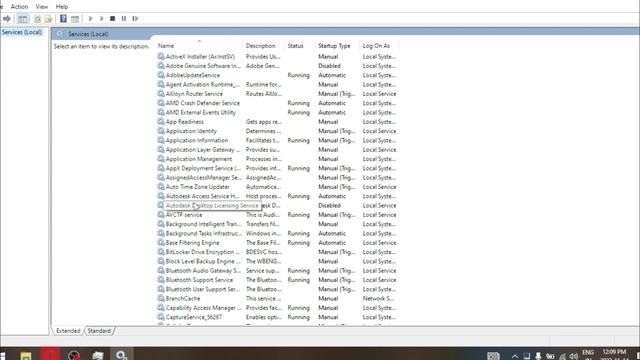Click the gear icon beside Base Filtering Engine
Viewport: 640px width, 360px height.
click(161, 242)
